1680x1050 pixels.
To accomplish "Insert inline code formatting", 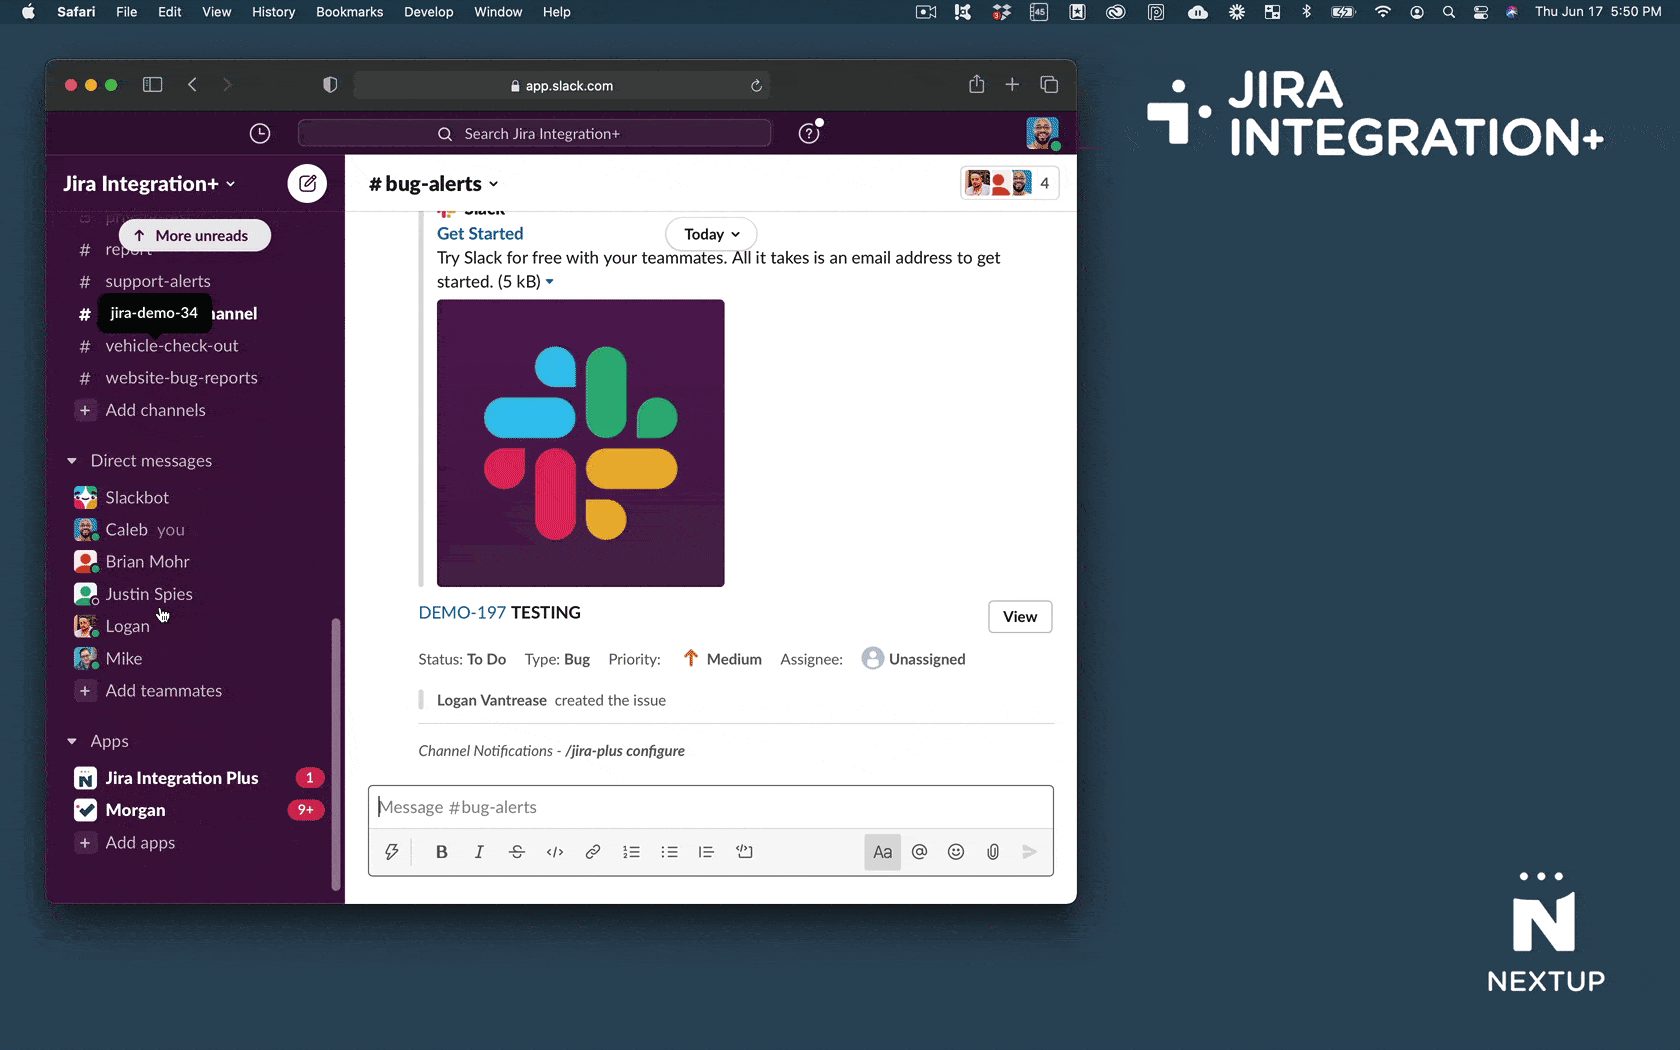I will pos(555,852).
